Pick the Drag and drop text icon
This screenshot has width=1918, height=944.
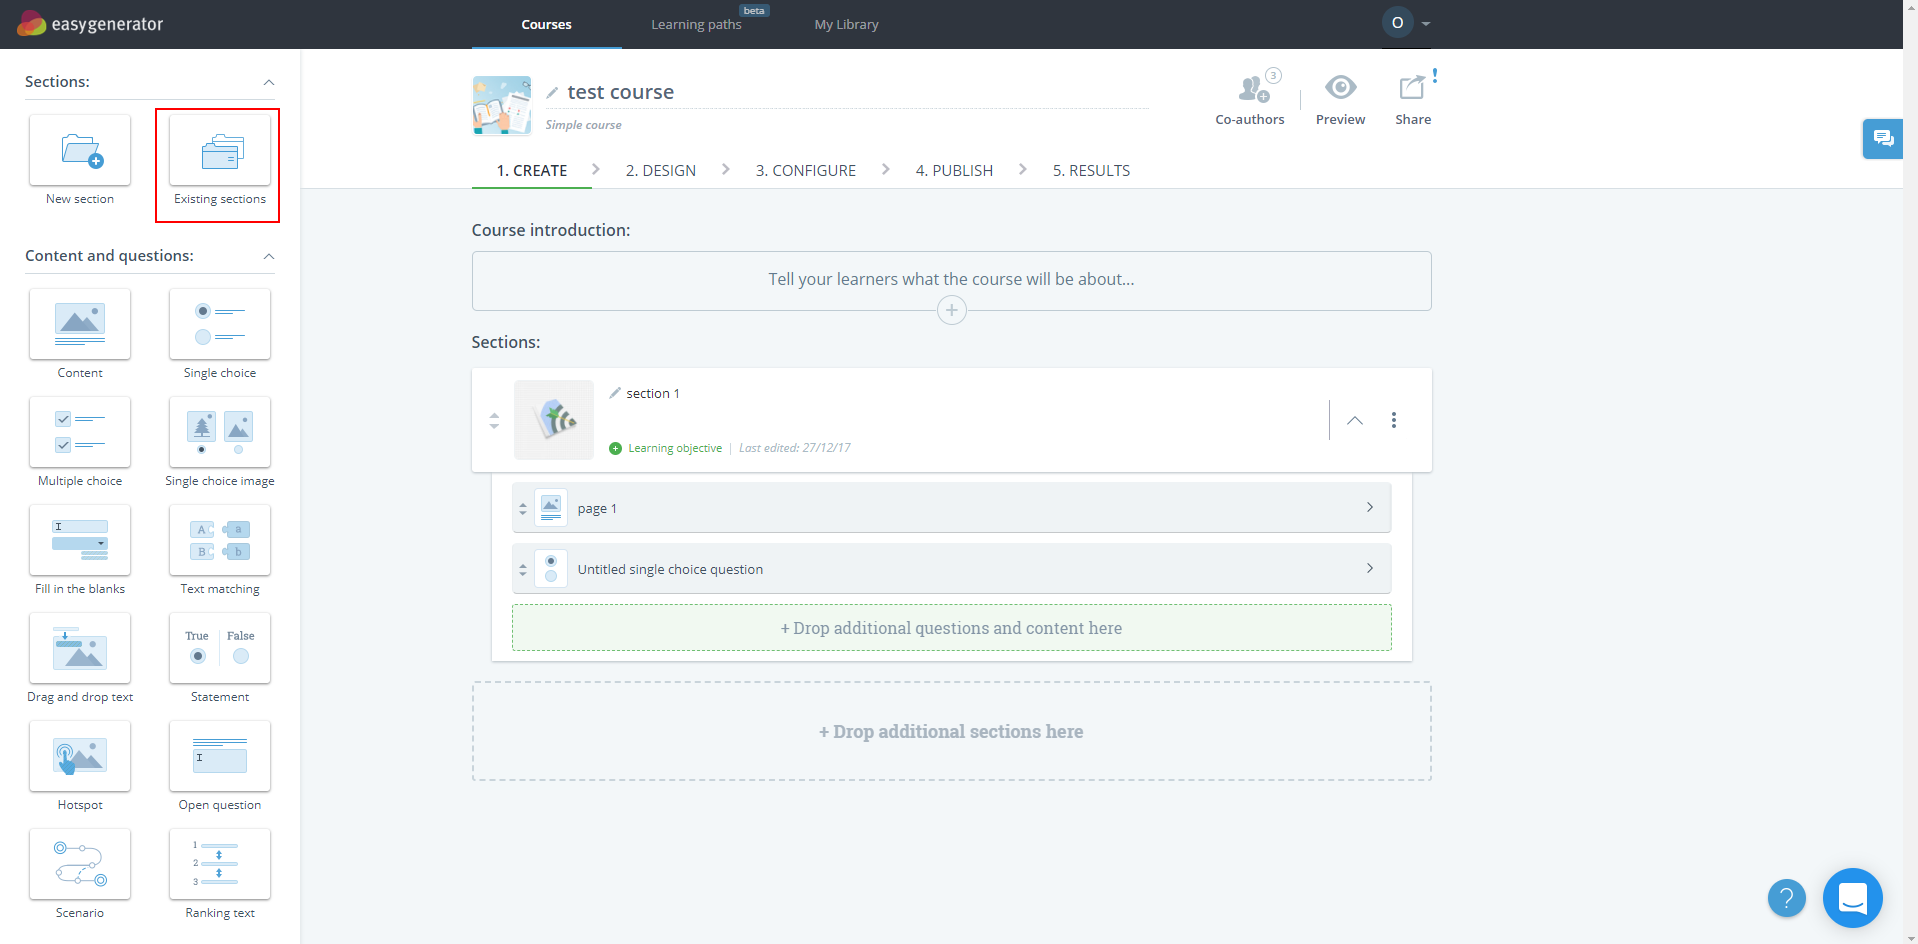(x=80, y=648)
